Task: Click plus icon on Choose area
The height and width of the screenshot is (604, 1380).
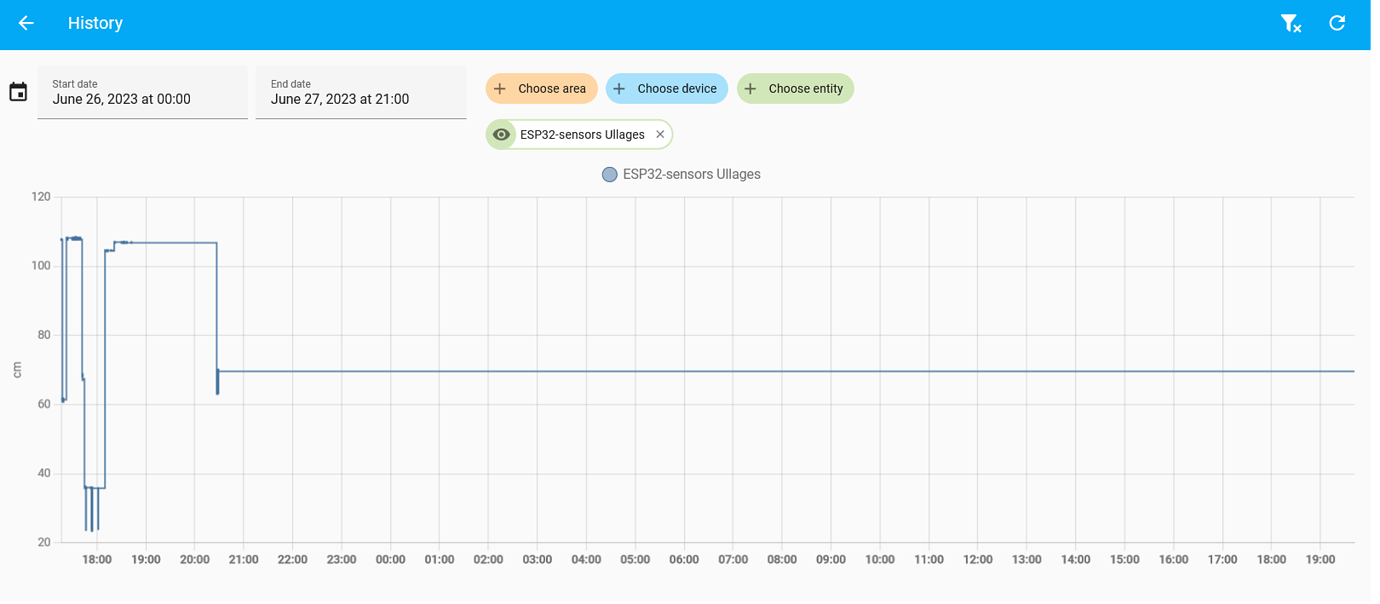Action: [501, 89]
